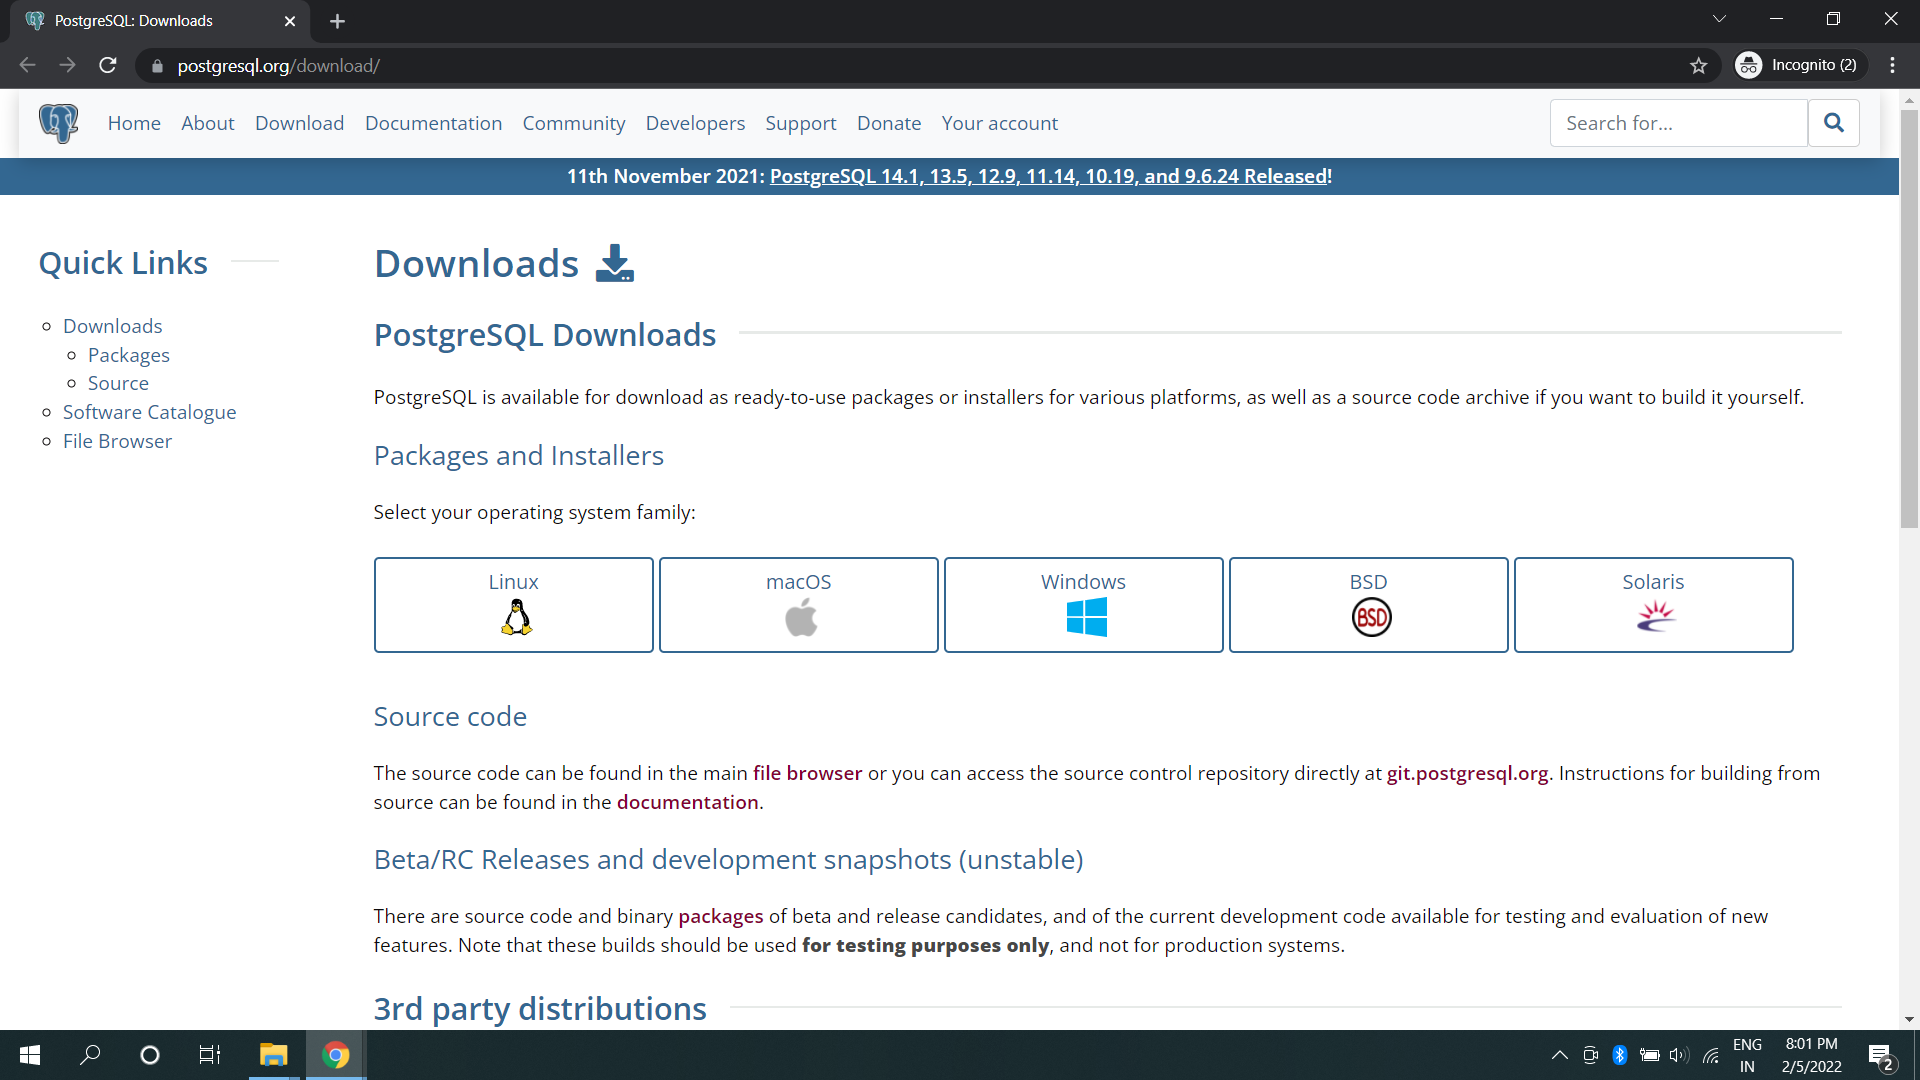Open Software Catalogue quick link
The width and height of the screenshot is (1920, 1080).
point(149,412)
